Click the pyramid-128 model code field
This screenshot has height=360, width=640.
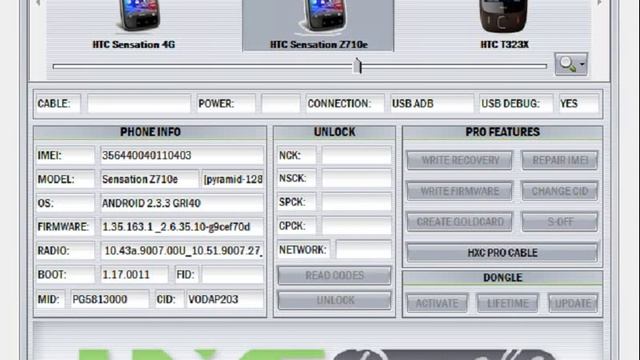coord(233,179)
